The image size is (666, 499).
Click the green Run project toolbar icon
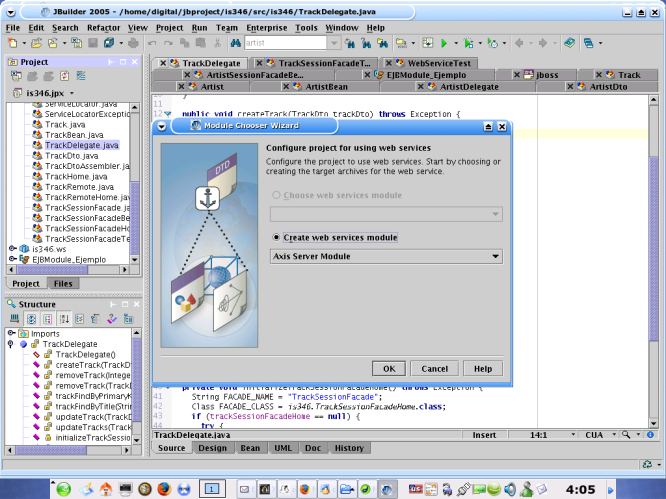(443, 44)
